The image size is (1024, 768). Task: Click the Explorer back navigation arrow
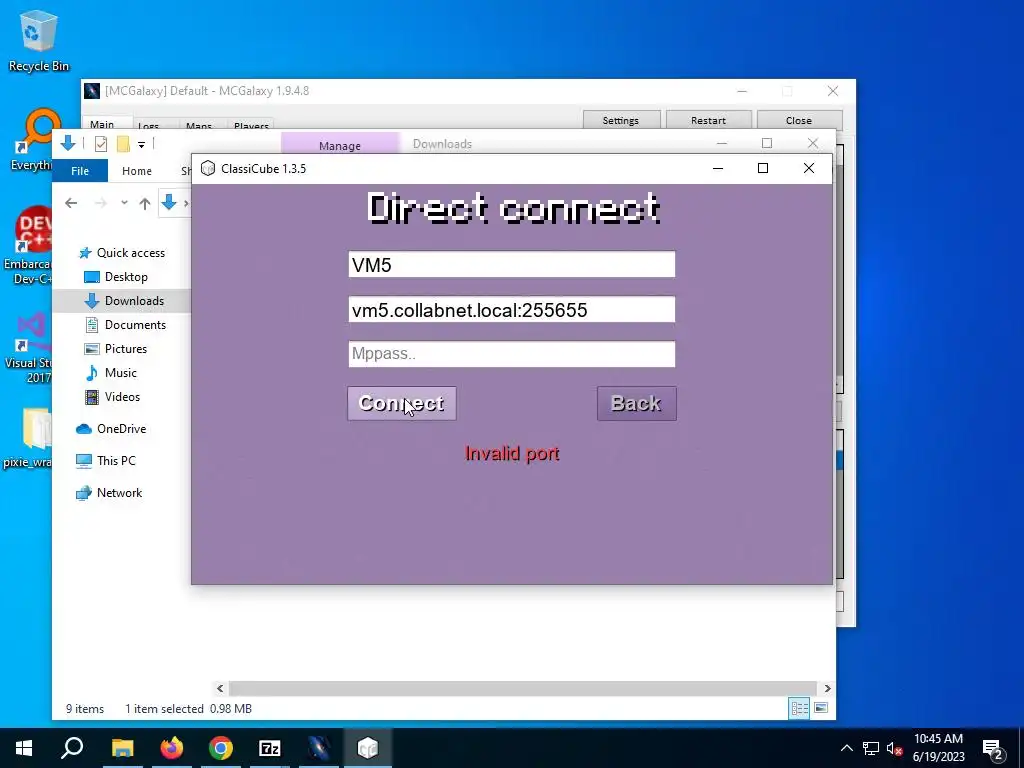(x=71, y=203)
